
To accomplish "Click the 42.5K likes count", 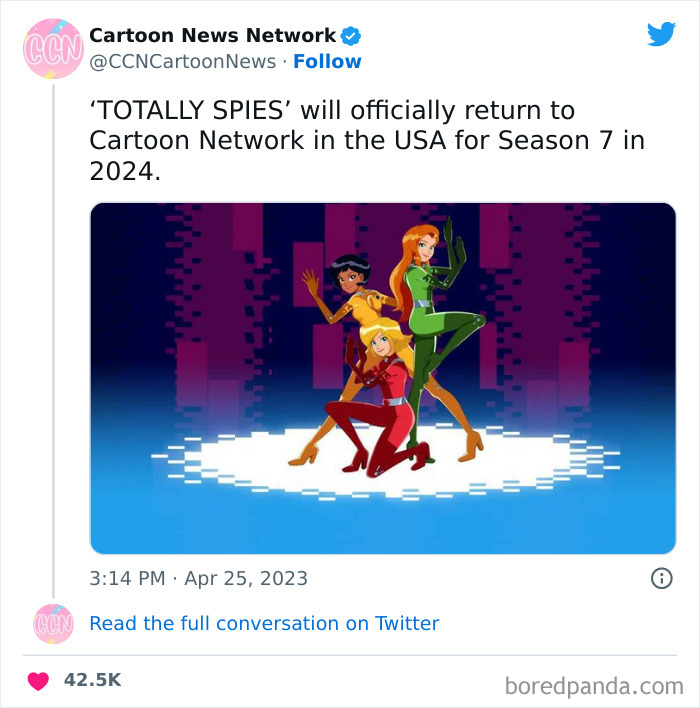I will point(93,680).
